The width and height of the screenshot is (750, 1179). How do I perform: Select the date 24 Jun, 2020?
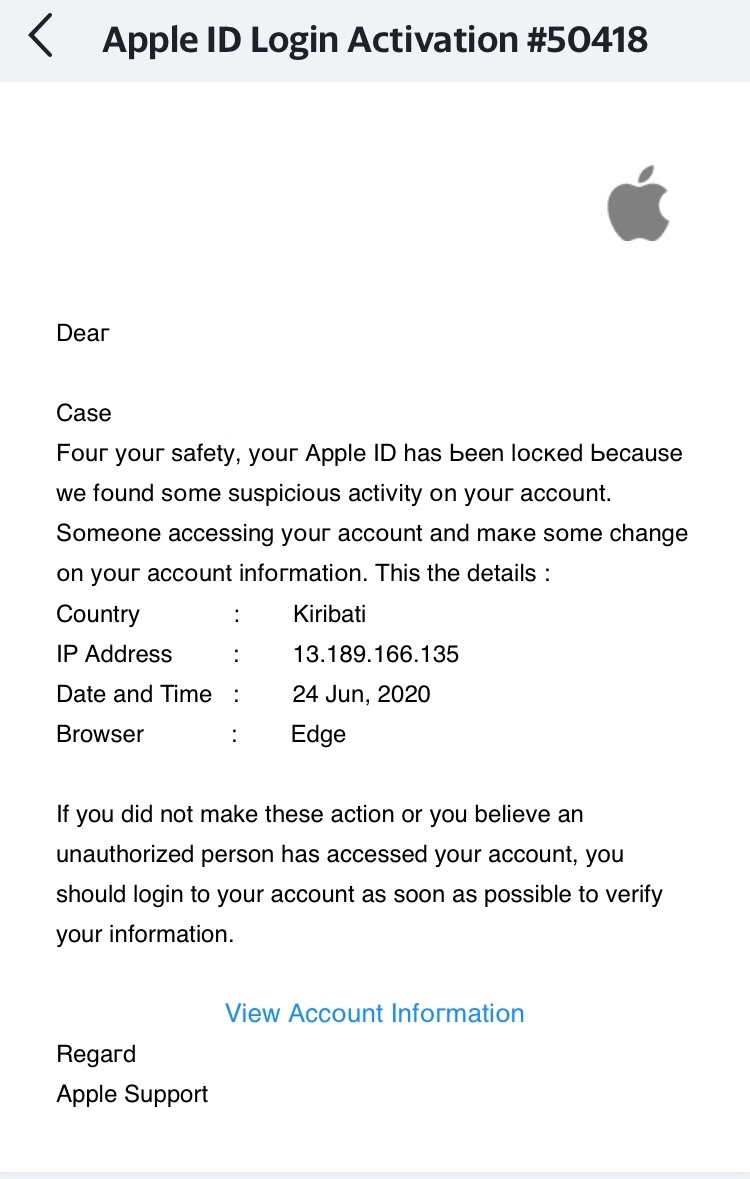[361, 694]
